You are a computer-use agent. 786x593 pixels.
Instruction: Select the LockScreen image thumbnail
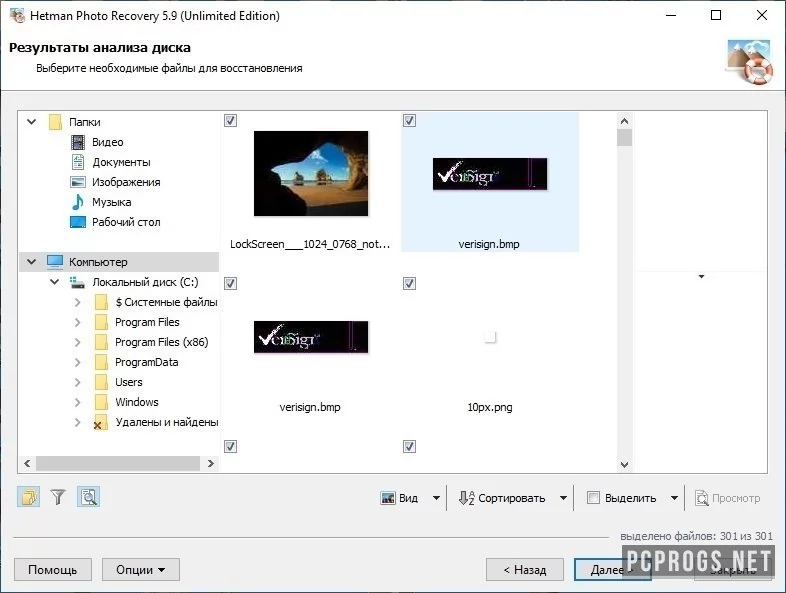coord(311,173)
